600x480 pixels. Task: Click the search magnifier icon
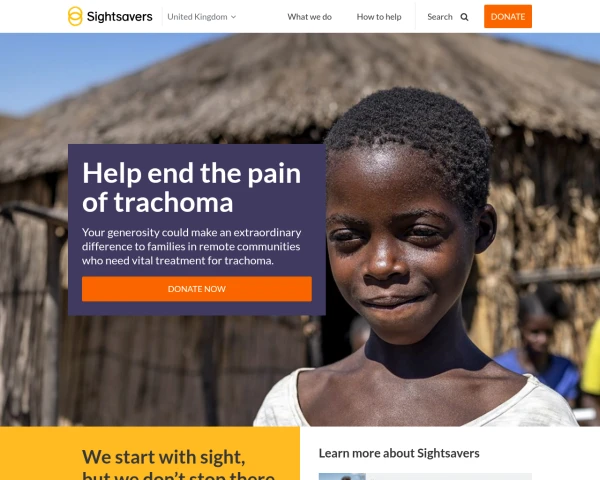coord(464,17)
